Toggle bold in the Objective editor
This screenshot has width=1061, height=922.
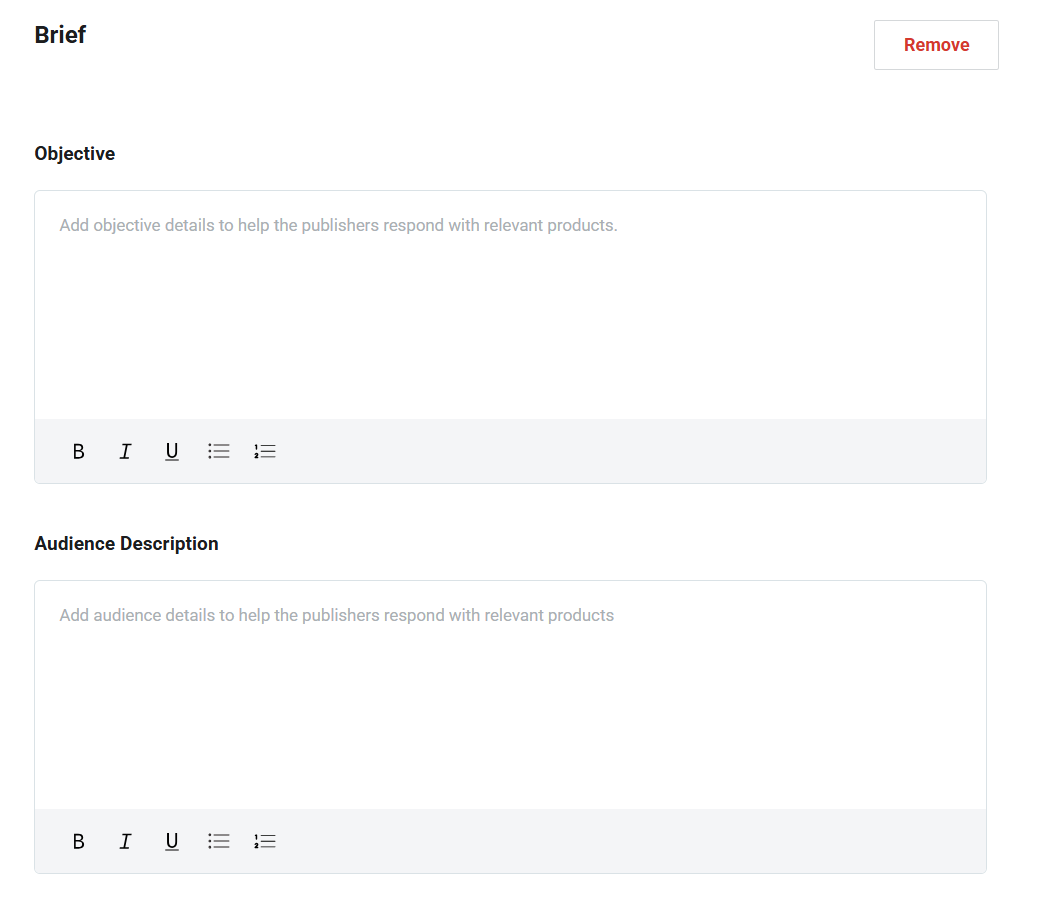pyautogui.click(x=79, y=451)
